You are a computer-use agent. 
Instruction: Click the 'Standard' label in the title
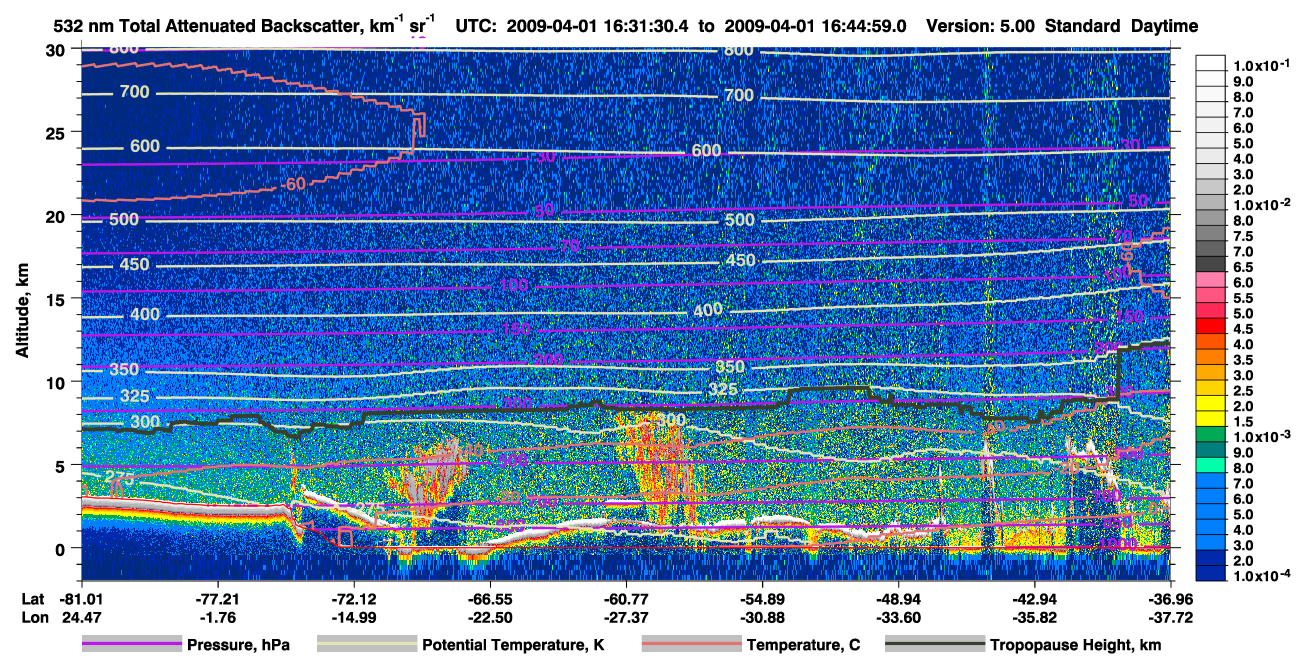(x=1082, y=27)
